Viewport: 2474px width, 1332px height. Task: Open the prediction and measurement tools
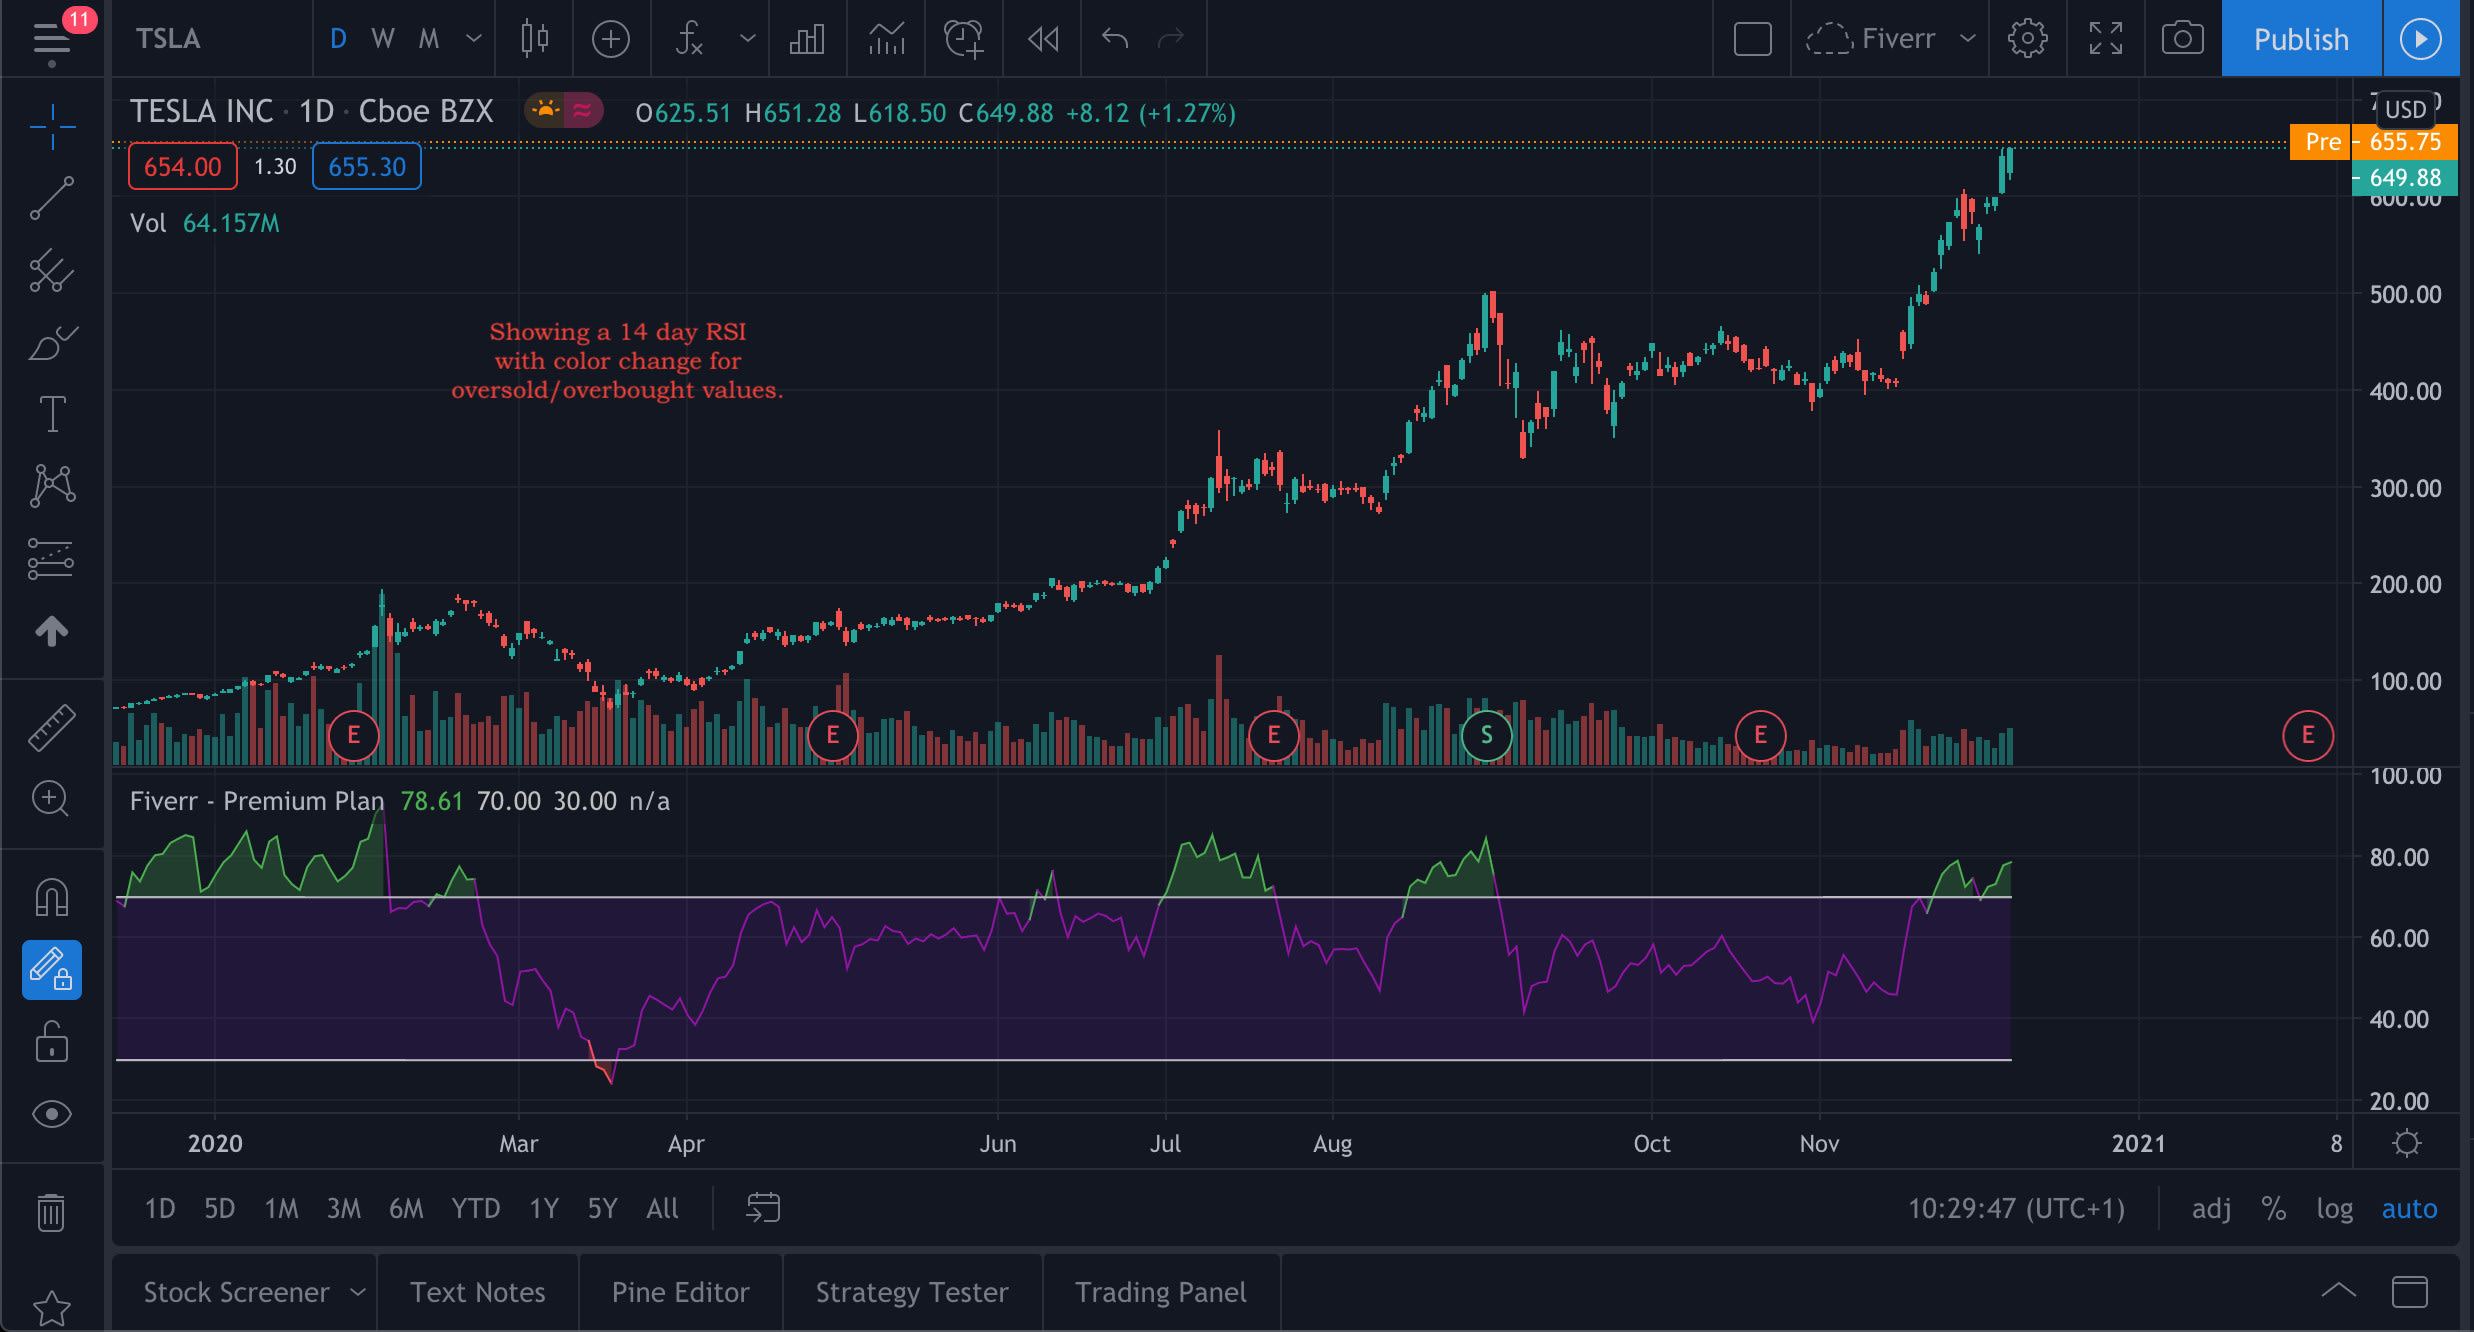pyautogui.click(x=52, y=558)
